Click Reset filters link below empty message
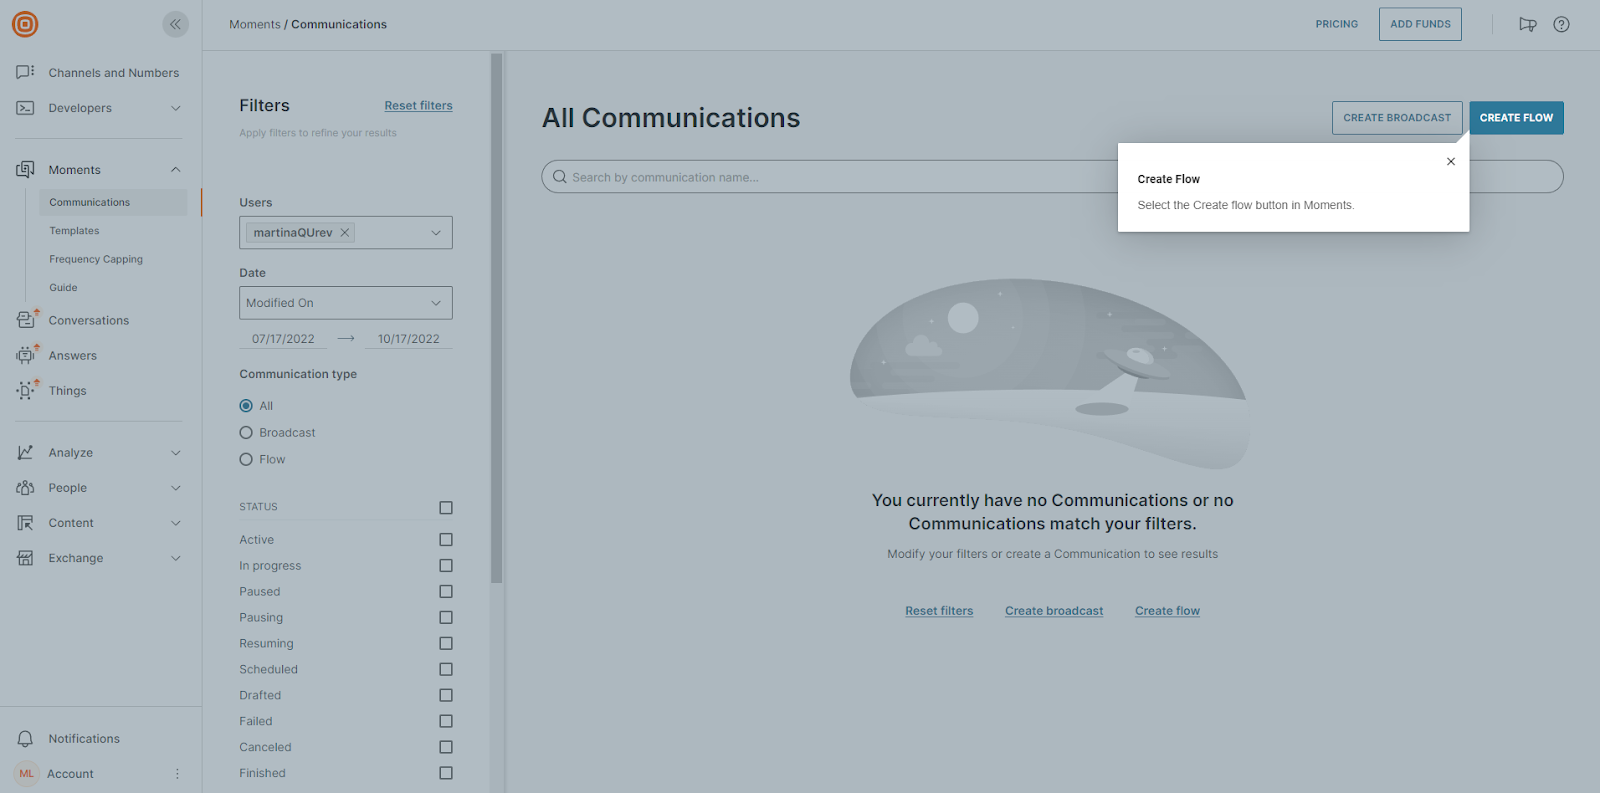 939,611
